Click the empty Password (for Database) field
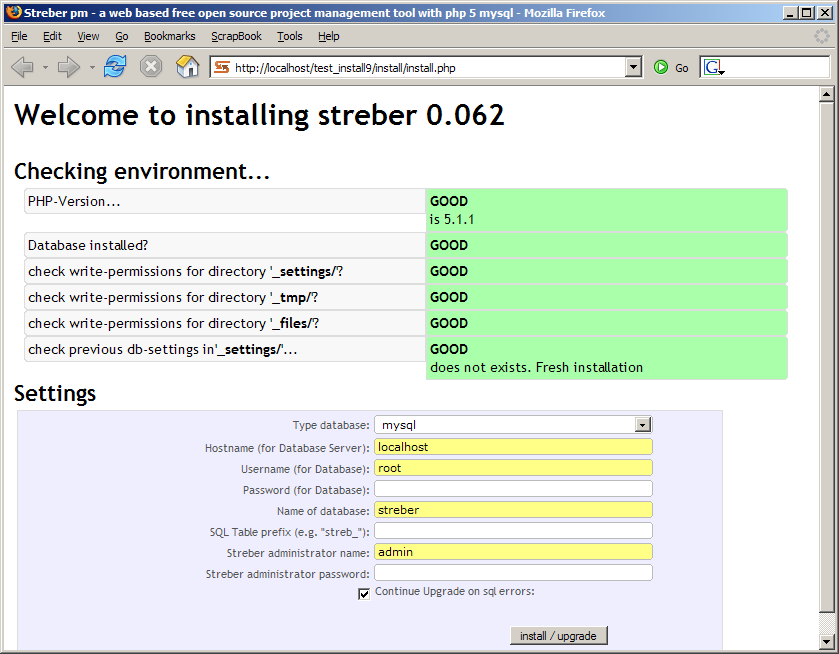The image size is (839, 654). point(513,489)
